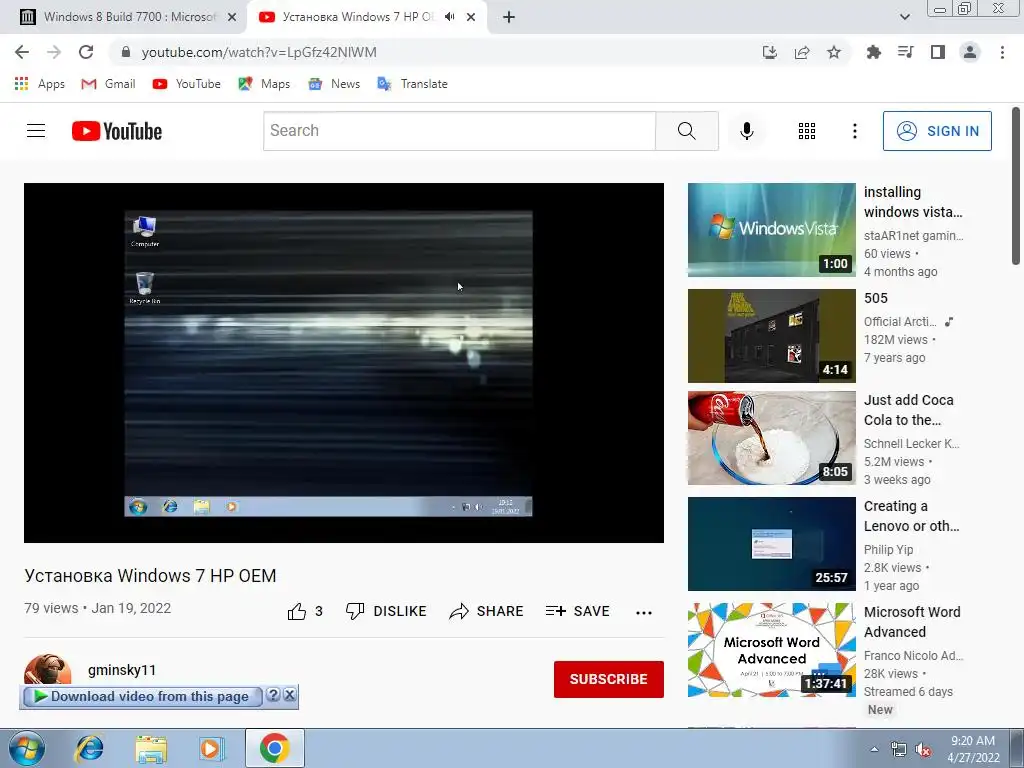Open Chrome's three-dot menu

click(x=1002, y=52)
